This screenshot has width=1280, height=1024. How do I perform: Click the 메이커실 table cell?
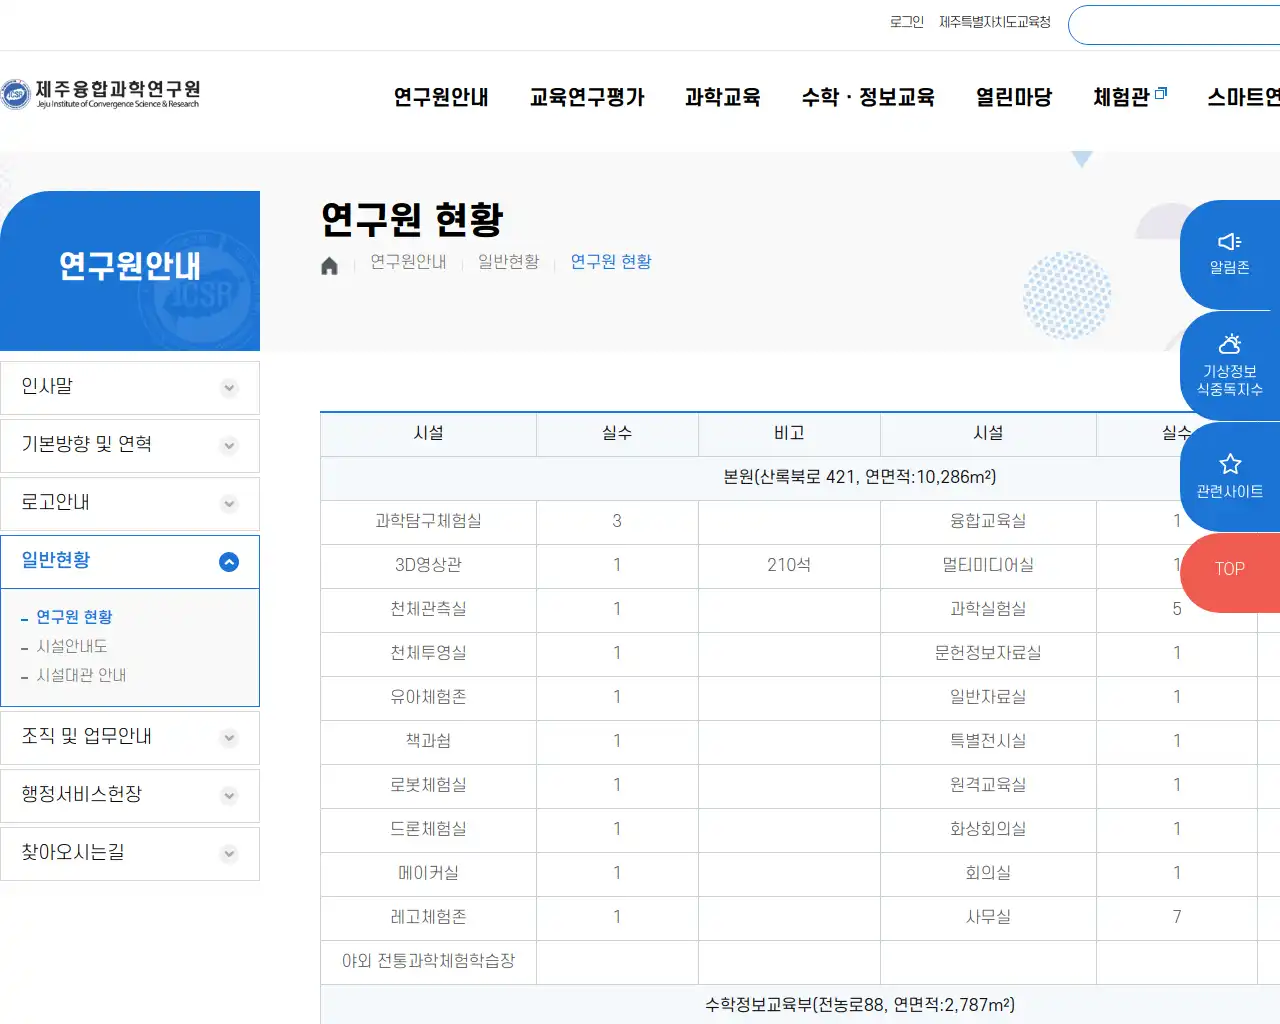(x=428, y=873)
